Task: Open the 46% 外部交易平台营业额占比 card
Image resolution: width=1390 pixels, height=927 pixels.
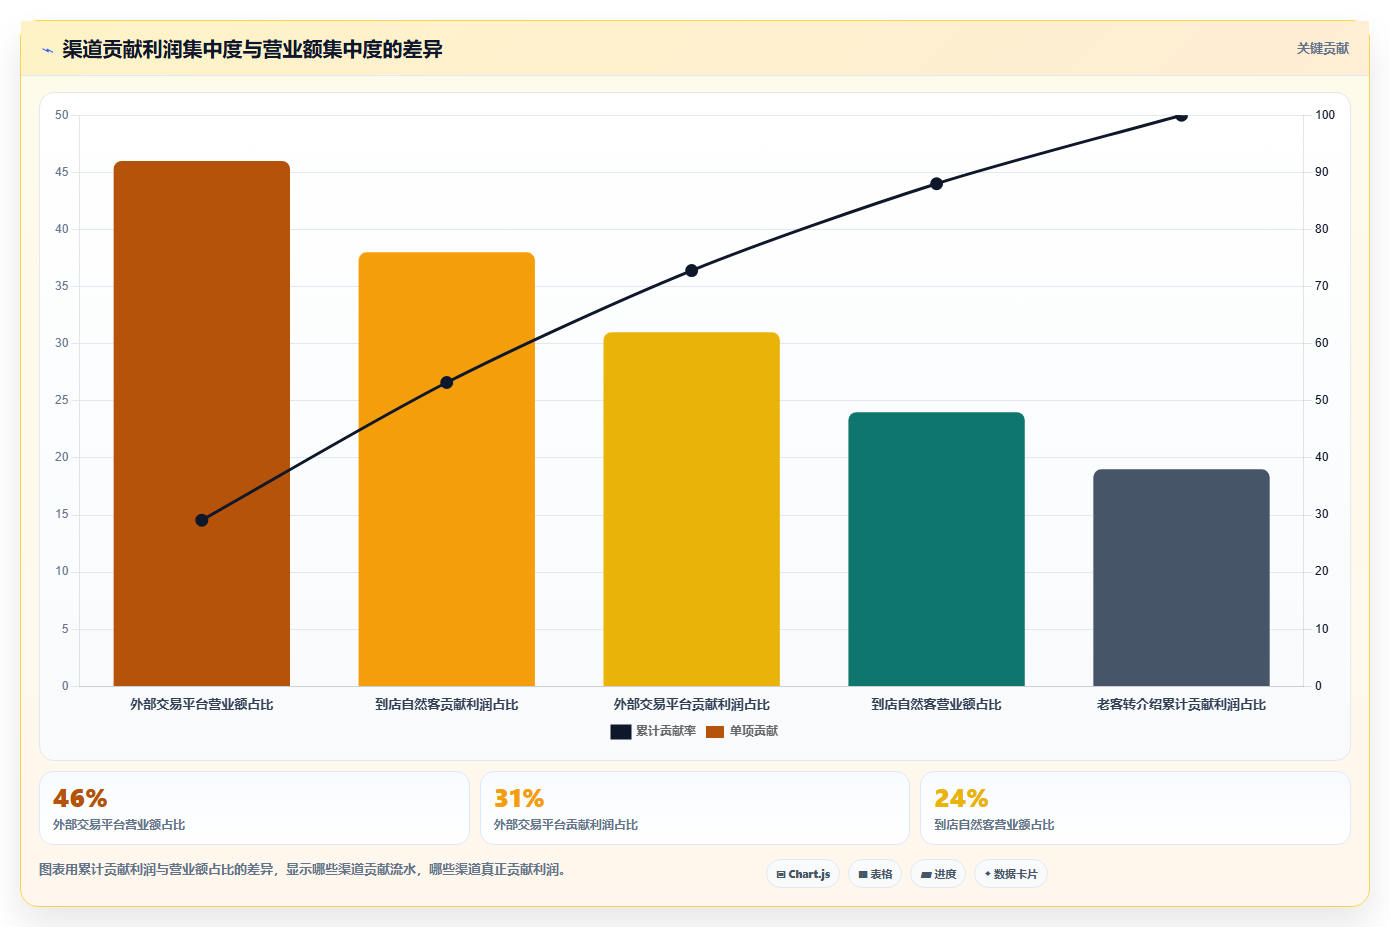Action: (x=254, y=808)
